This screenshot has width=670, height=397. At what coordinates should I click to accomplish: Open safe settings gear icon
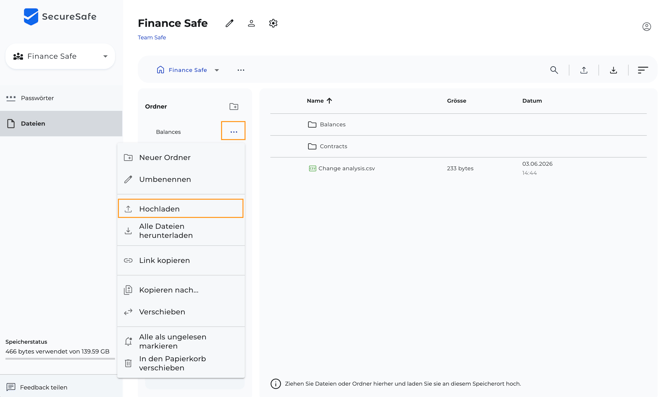point(273,24)
